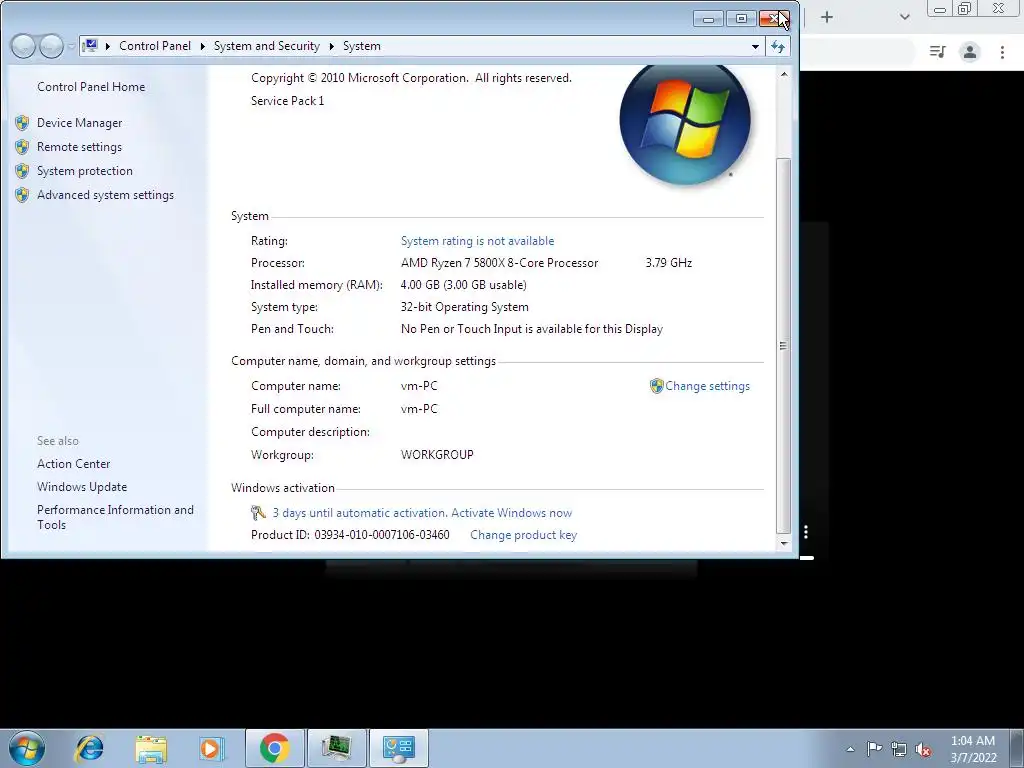
Task: Click vertical dots in the black page area of Chrome
Action: point(806,532)
